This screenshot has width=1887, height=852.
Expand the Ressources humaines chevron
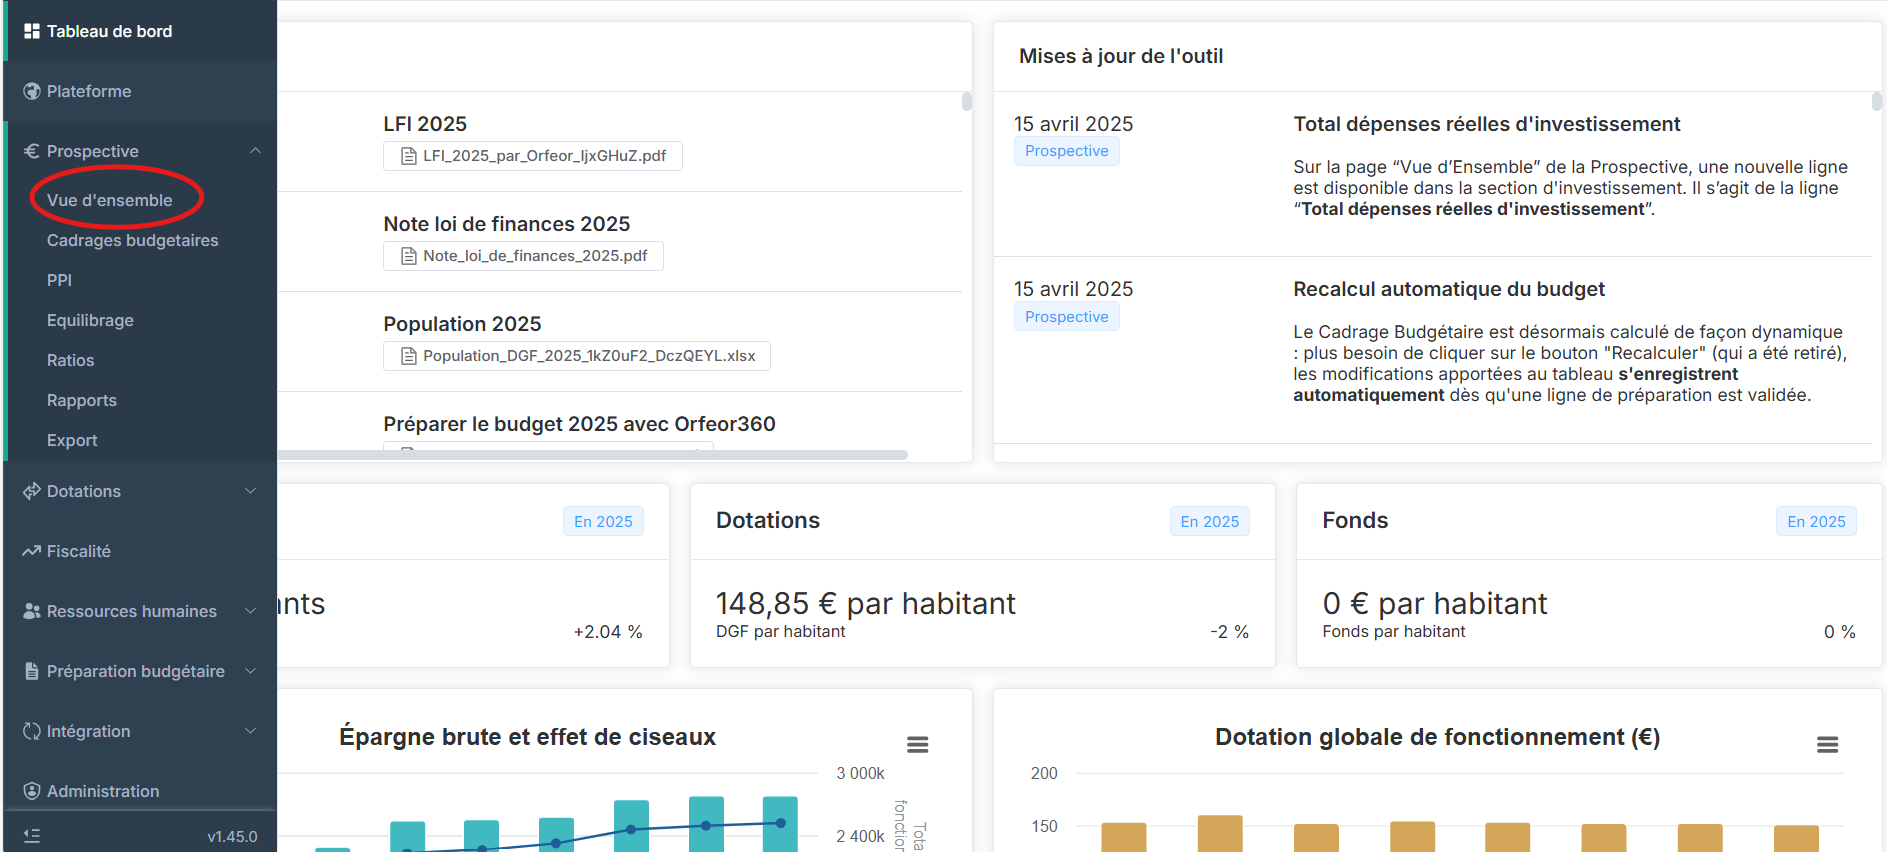[251, 611]
